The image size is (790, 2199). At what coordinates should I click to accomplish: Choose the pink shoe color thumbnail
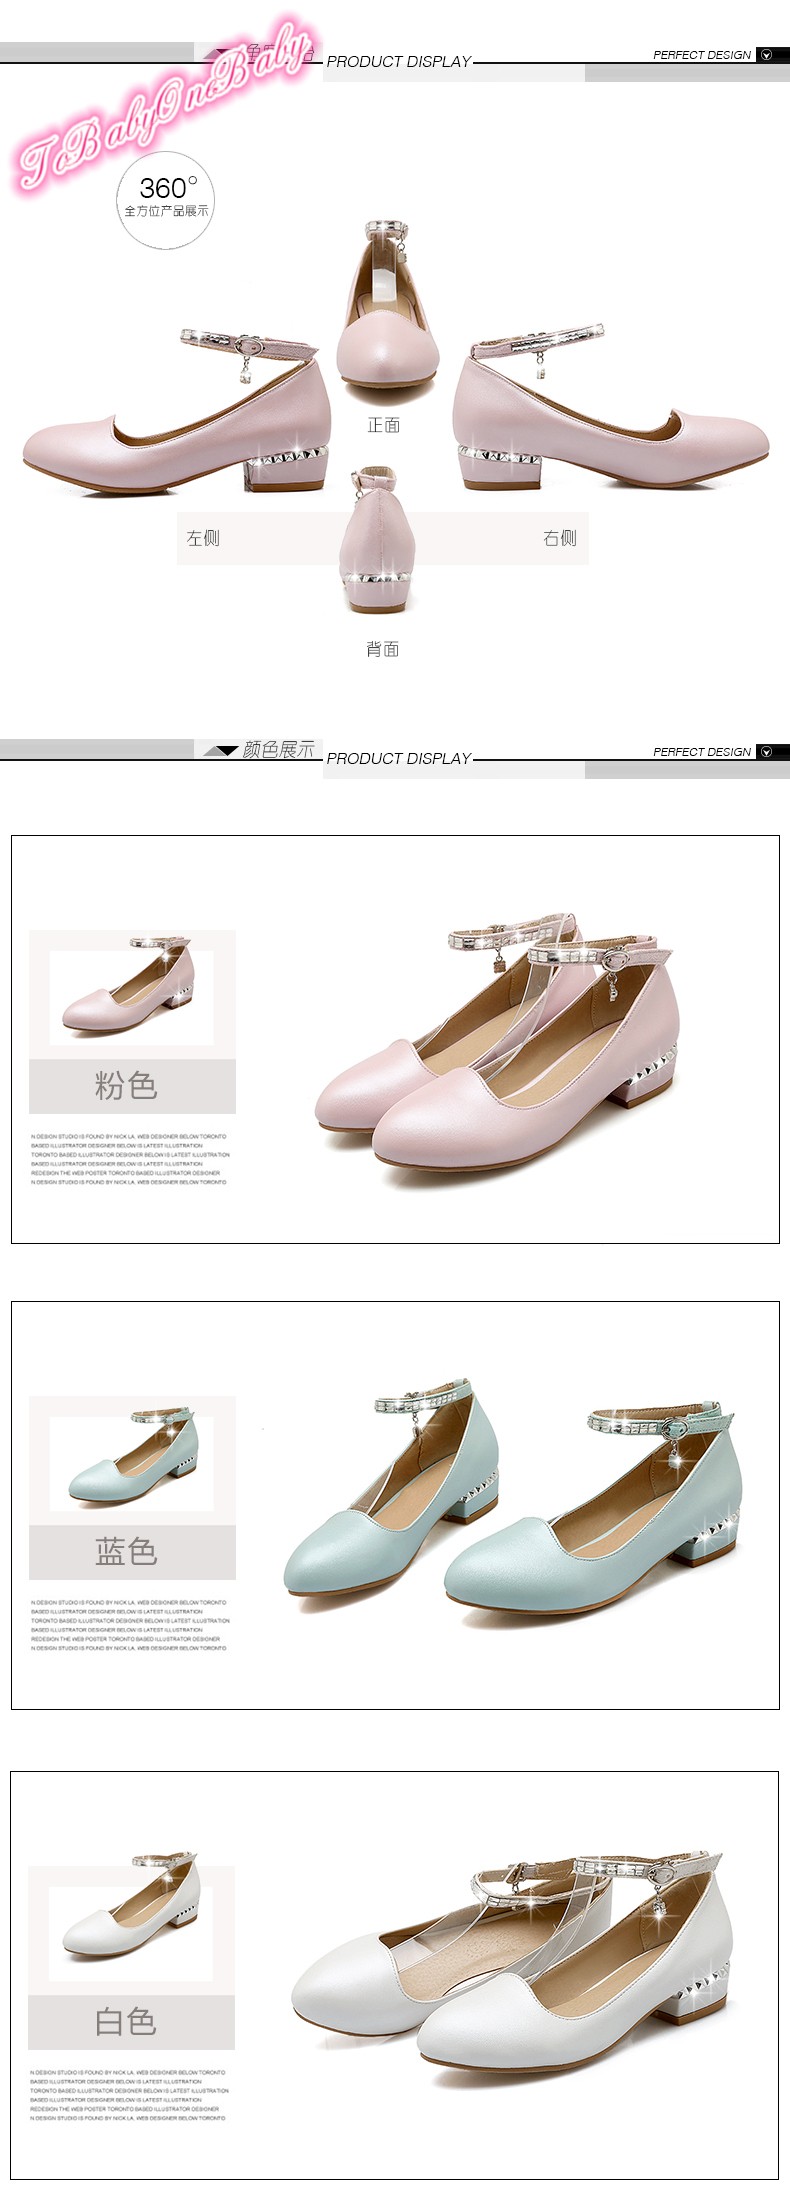coord(131,987)
